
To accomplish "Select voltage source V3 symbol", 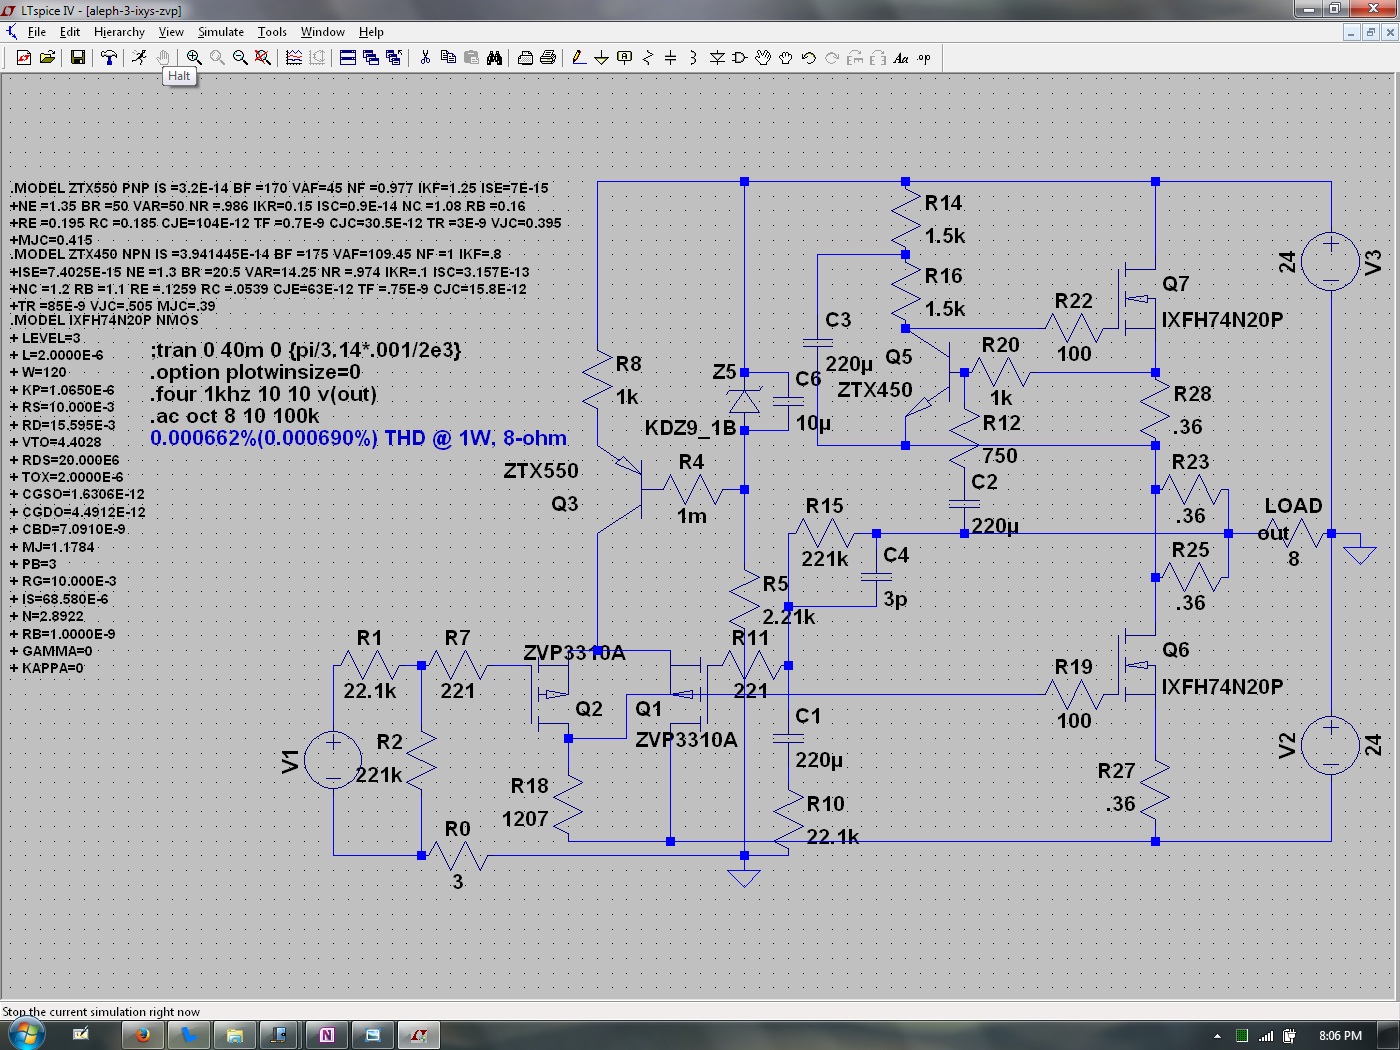I will pyautogui.click(x=1331, y=262).
